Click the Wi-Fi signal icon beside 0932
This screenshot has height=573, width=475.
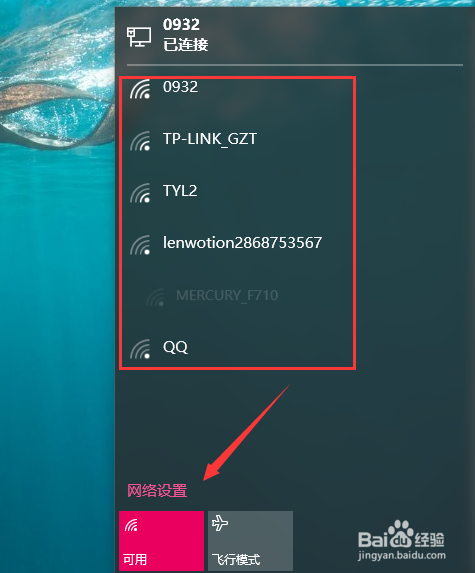140,90
